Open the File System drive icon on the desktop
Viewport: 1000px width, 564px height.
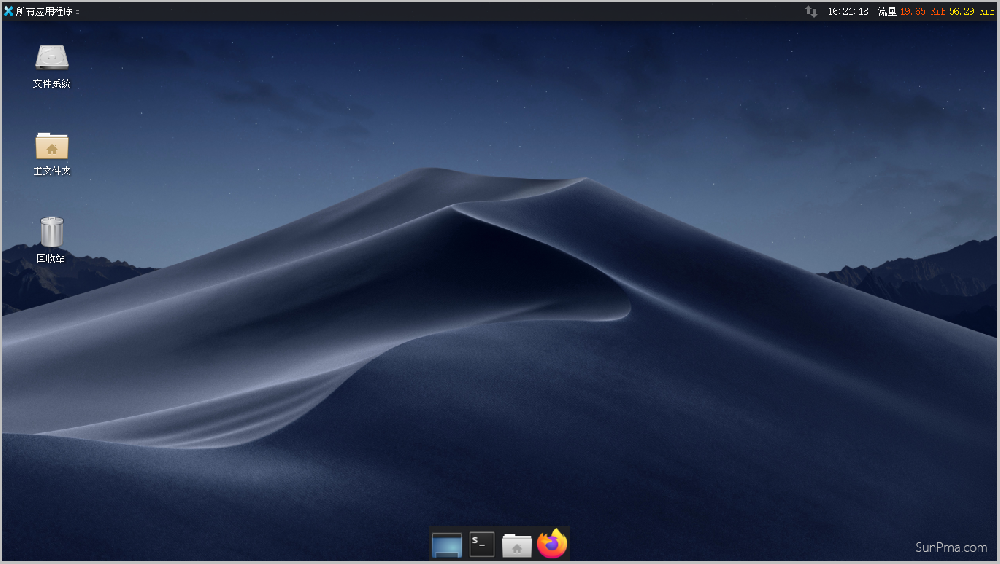(52, 57)
